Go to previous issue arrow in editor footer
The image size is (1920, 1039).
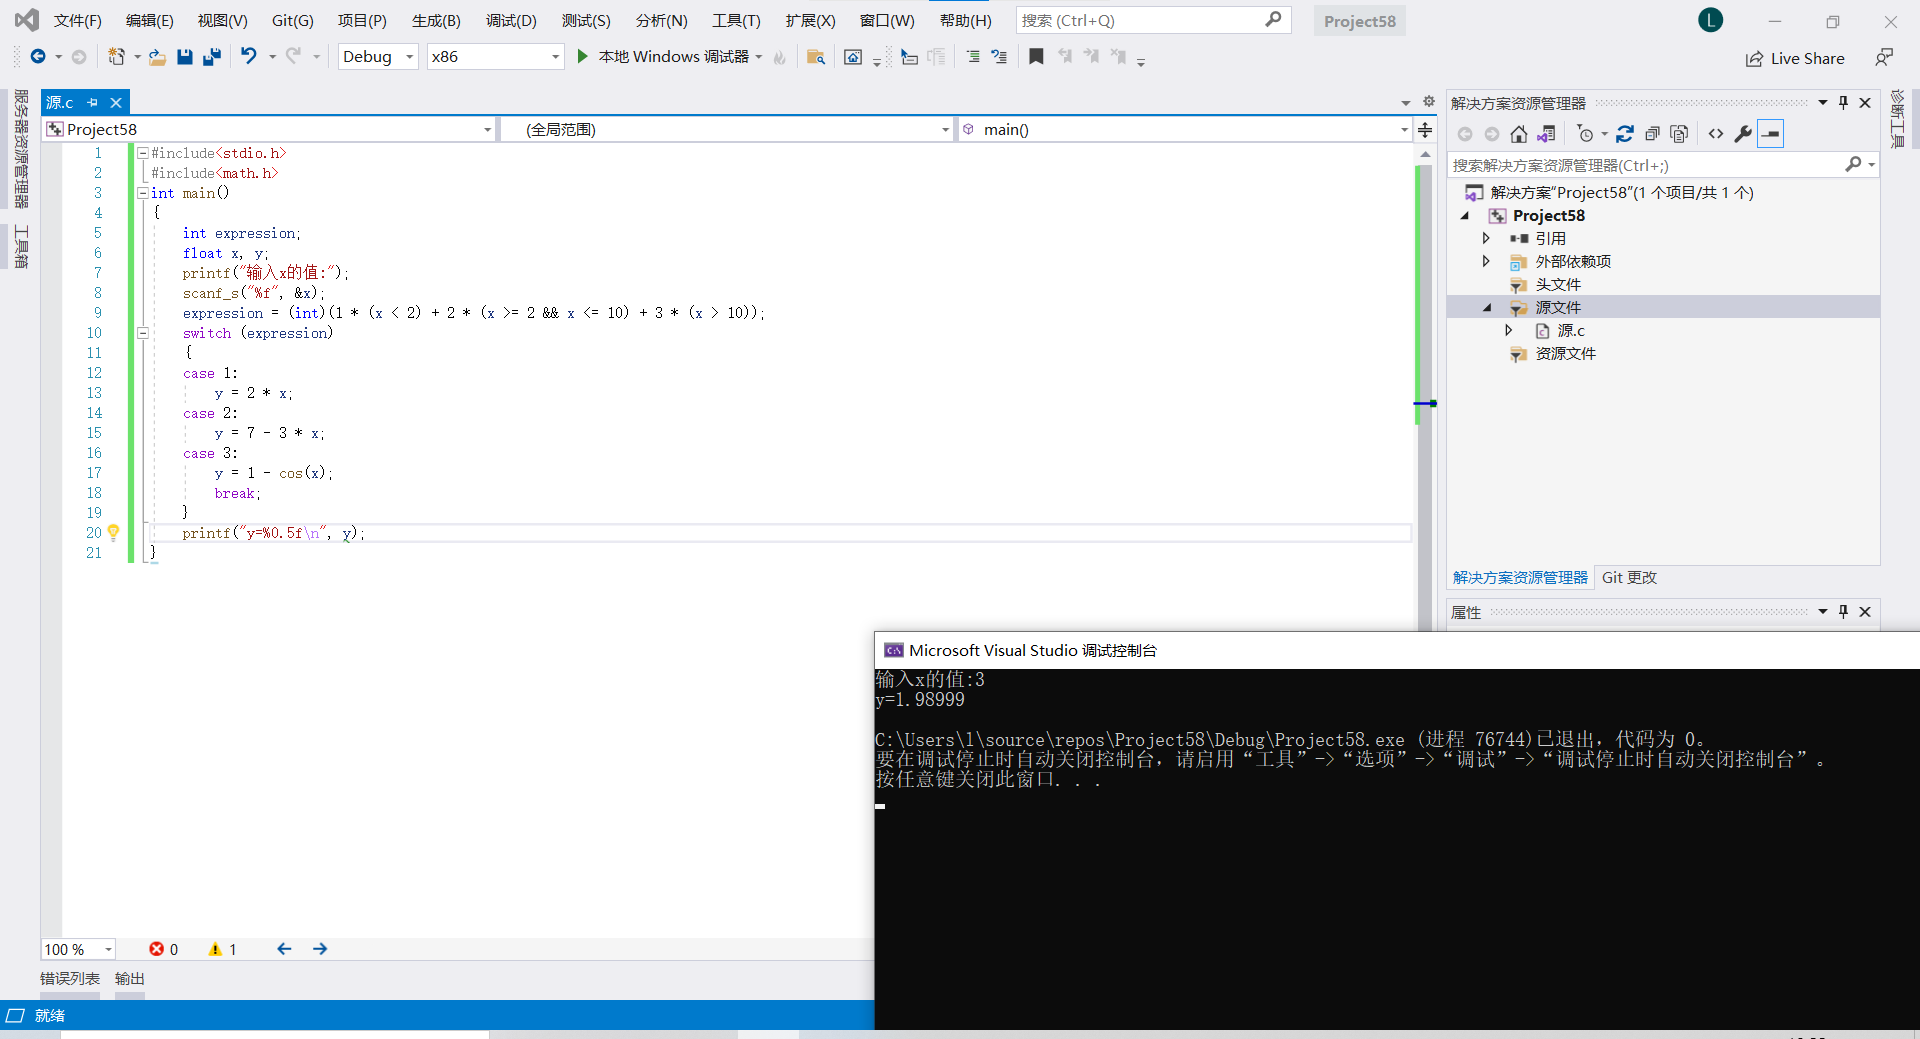tap(284, 949)
